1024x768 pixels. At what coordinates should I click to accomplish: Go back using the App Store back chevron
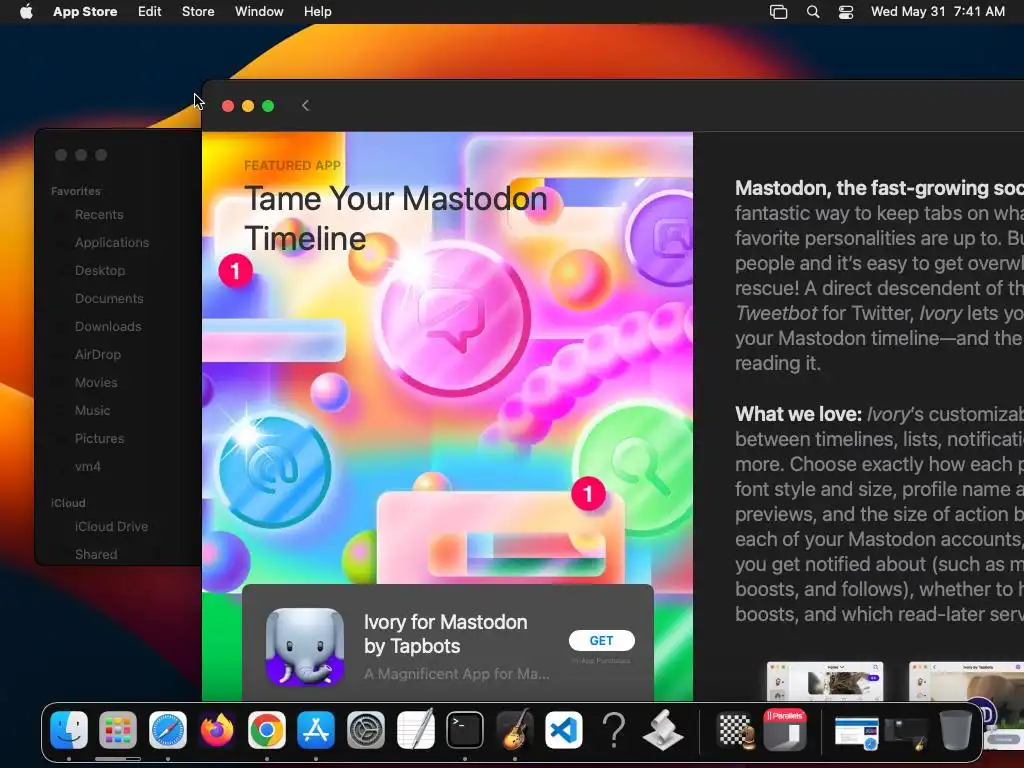(x=305, y=106)
